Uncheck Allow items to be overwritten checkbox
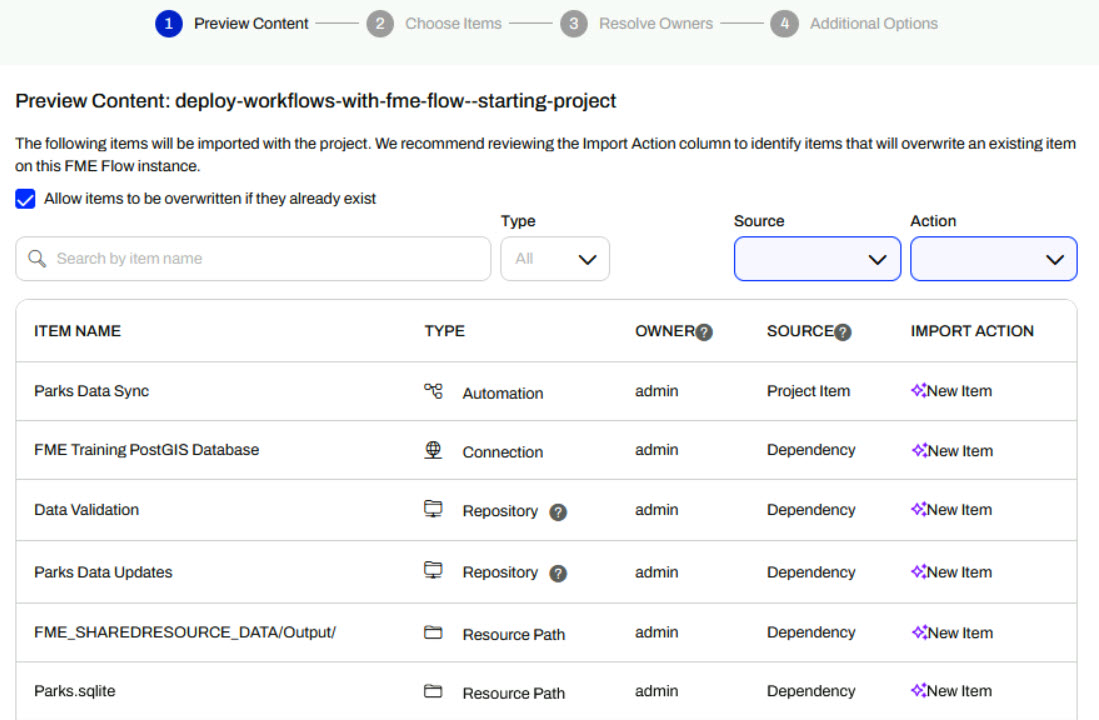The width and height of the screenshot is (1099, 720). pyautogui.click(x=26, y=199)
